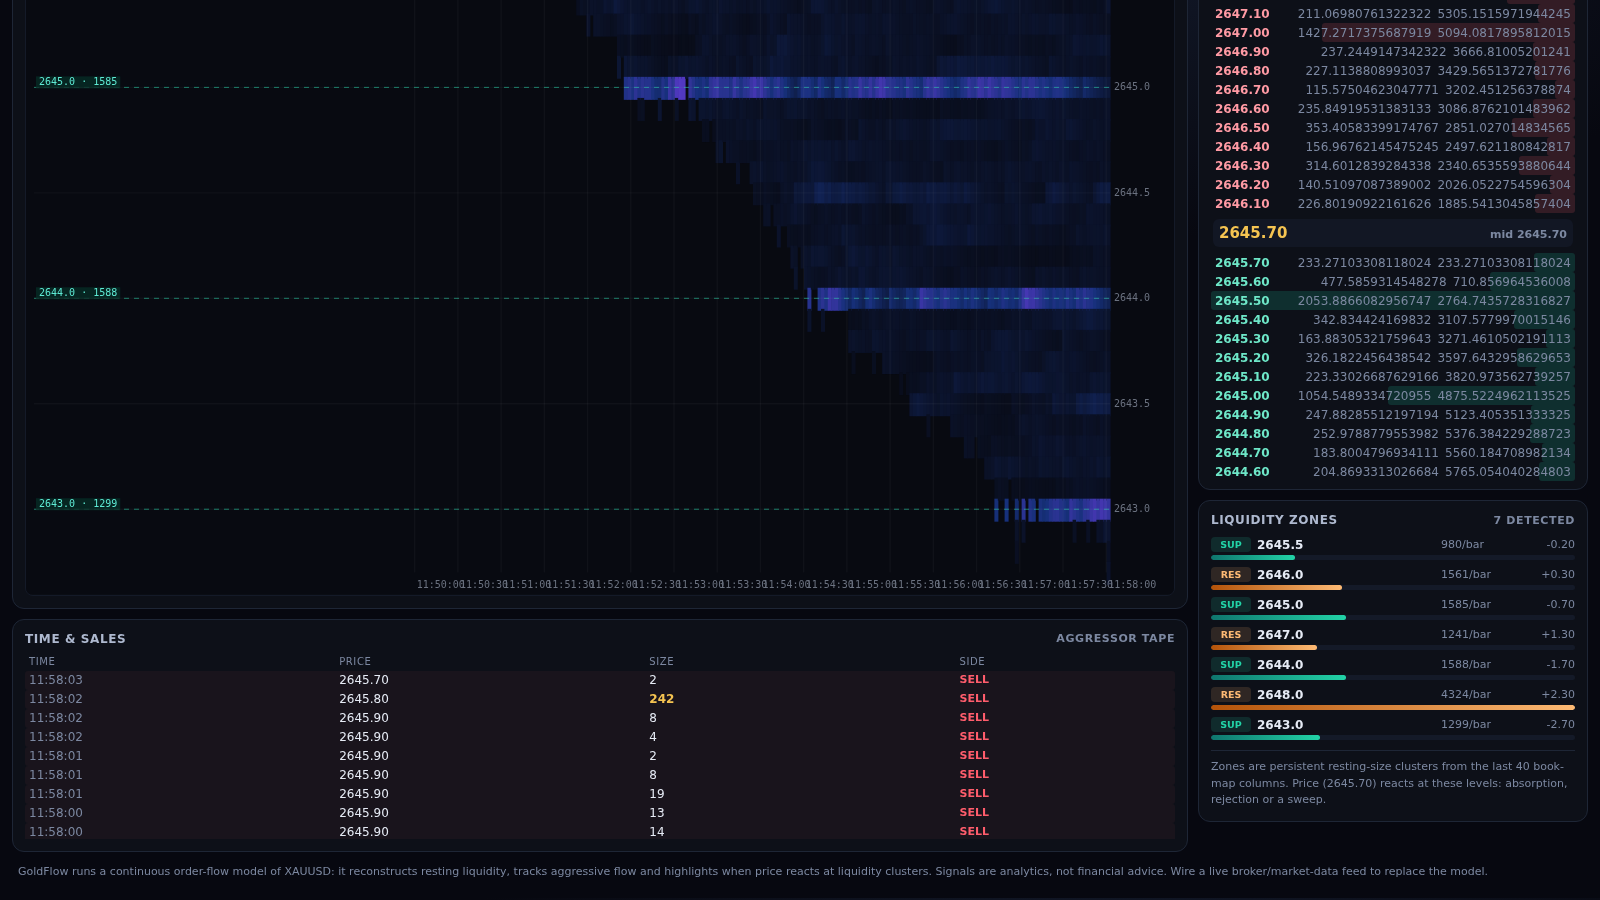Click the 2646.50 ask price in the order book

(1242, 128)
